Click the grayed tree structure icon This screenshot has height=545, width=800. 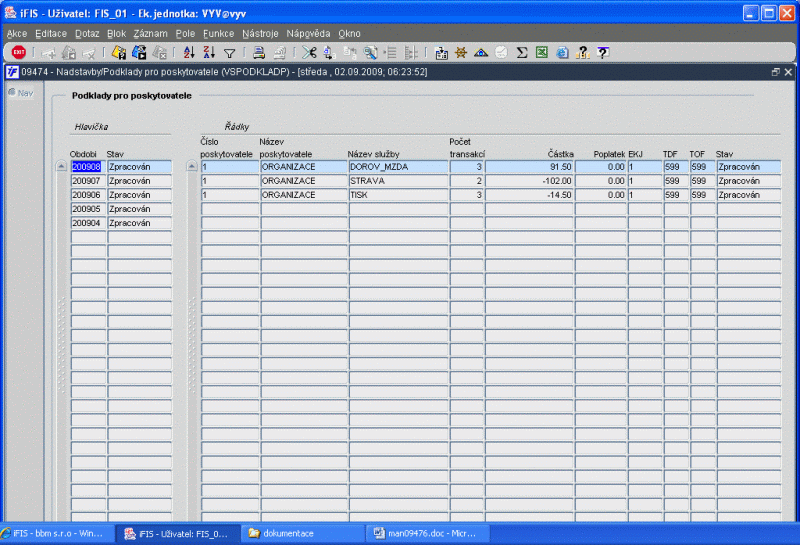coord(411,53)
